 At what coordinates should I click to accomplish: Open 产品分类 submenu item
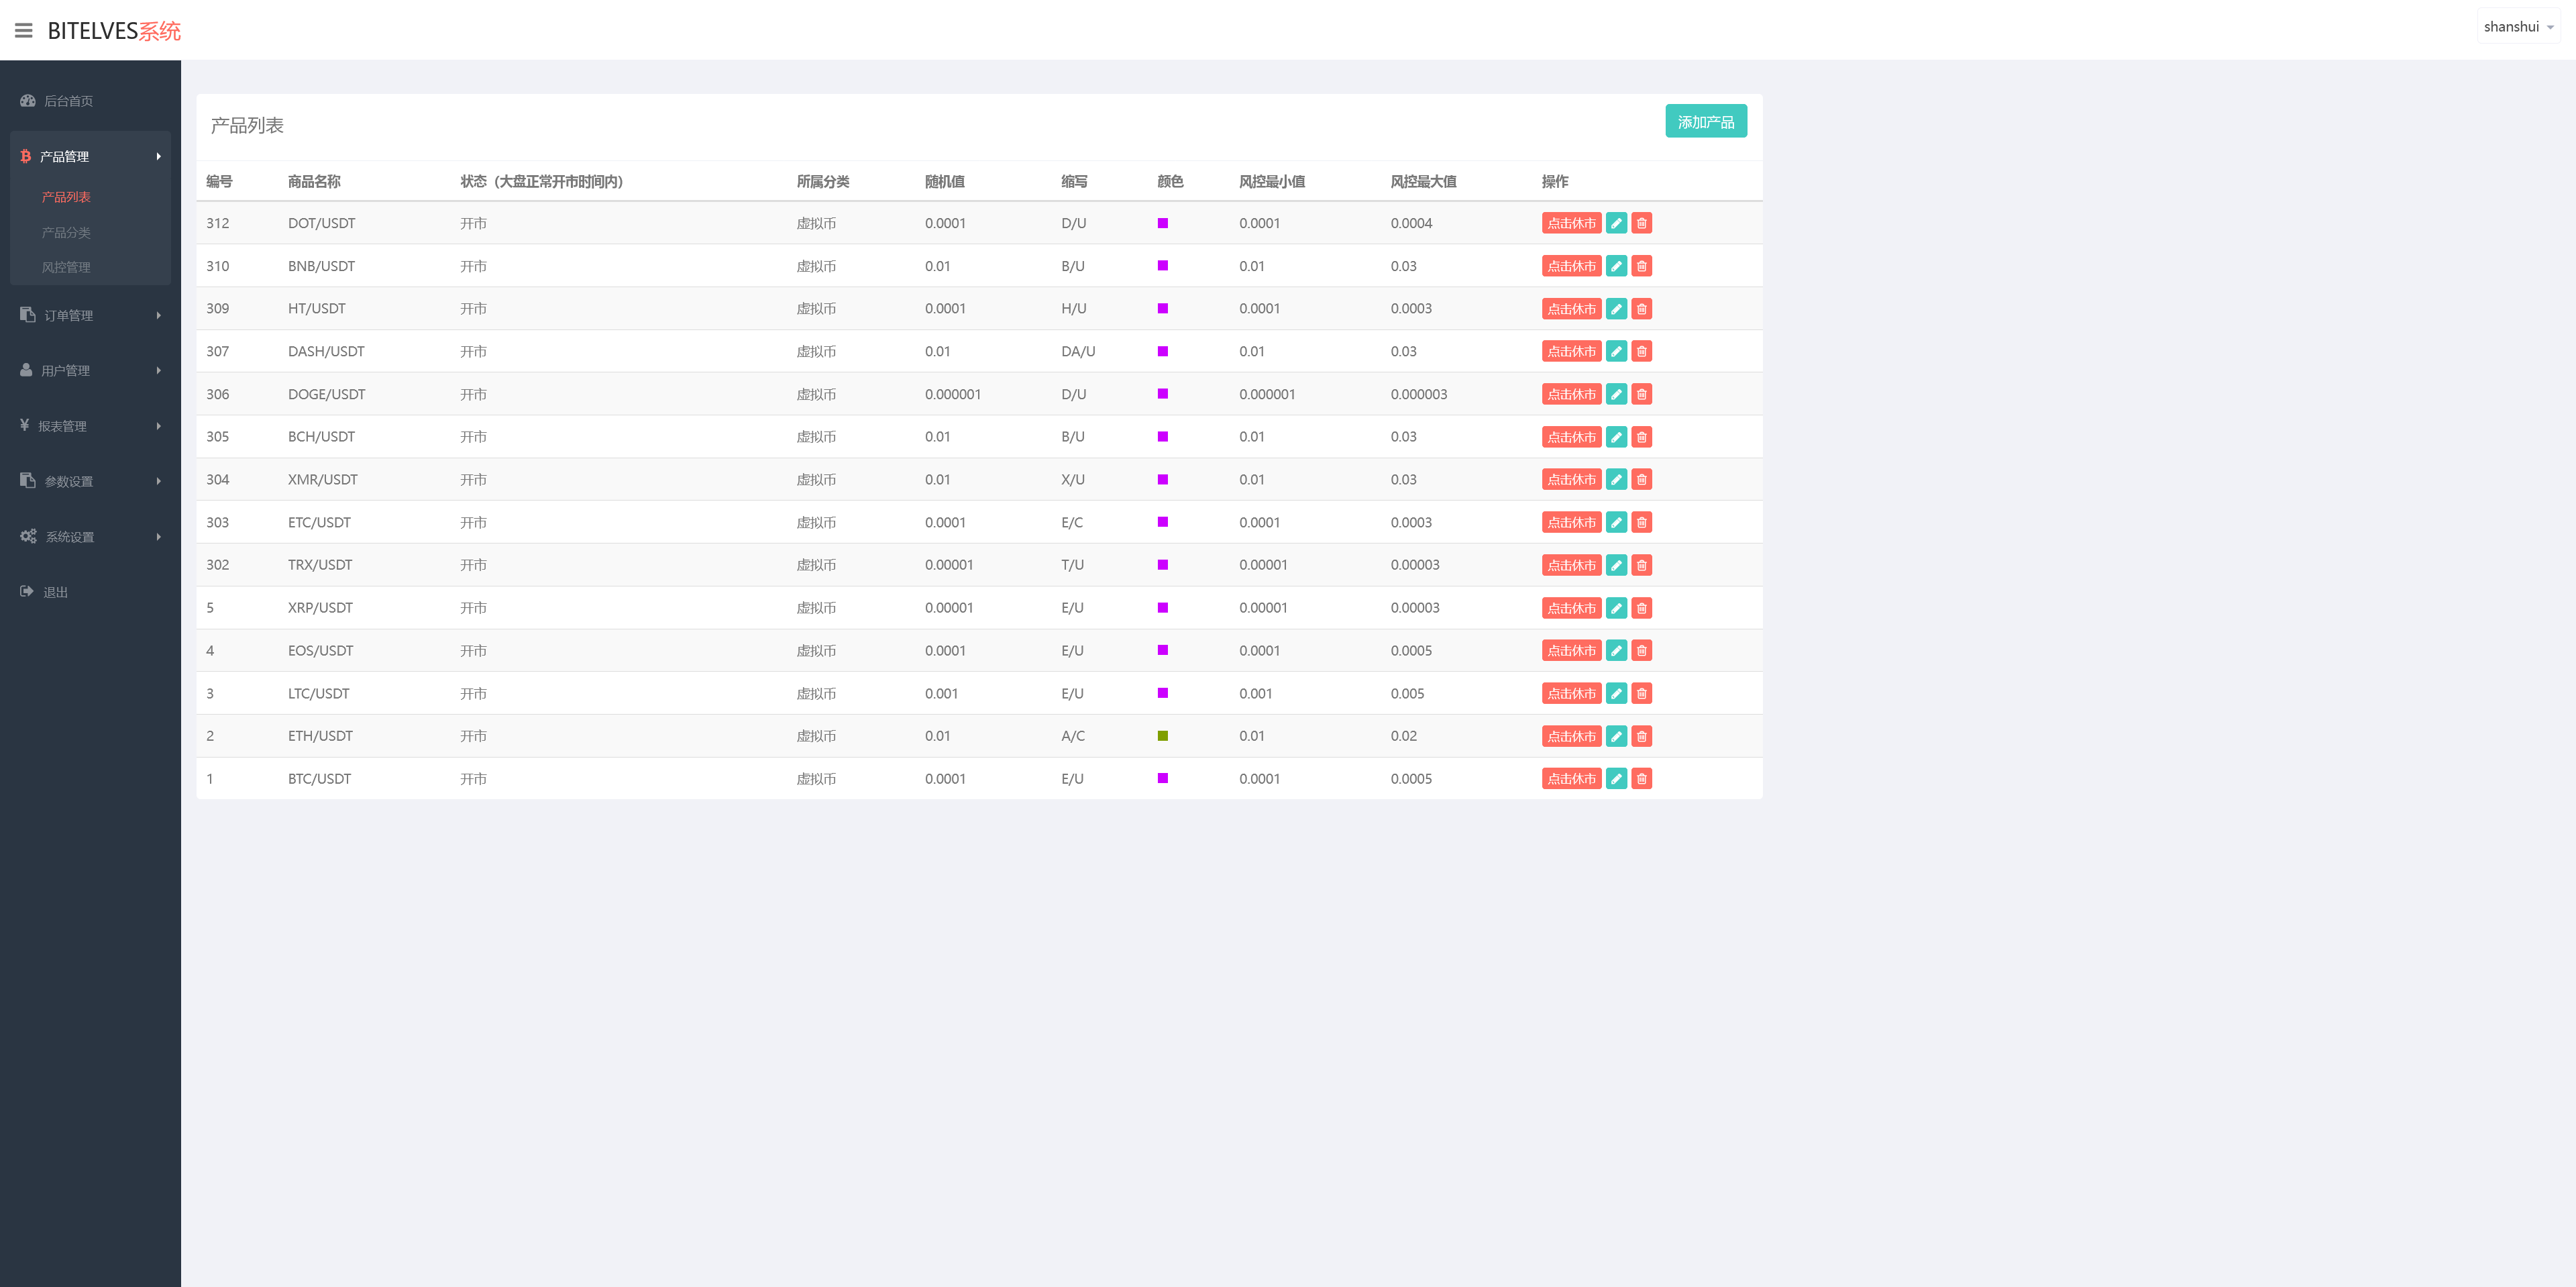[66, 232]
